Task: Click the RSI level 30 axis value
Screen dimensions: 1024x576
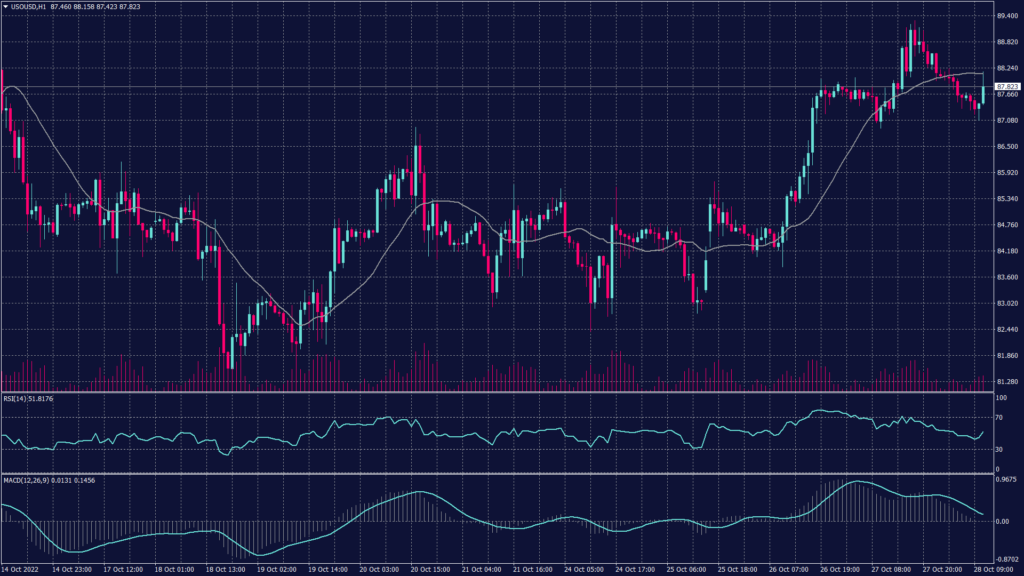Action: [1000, 450]
